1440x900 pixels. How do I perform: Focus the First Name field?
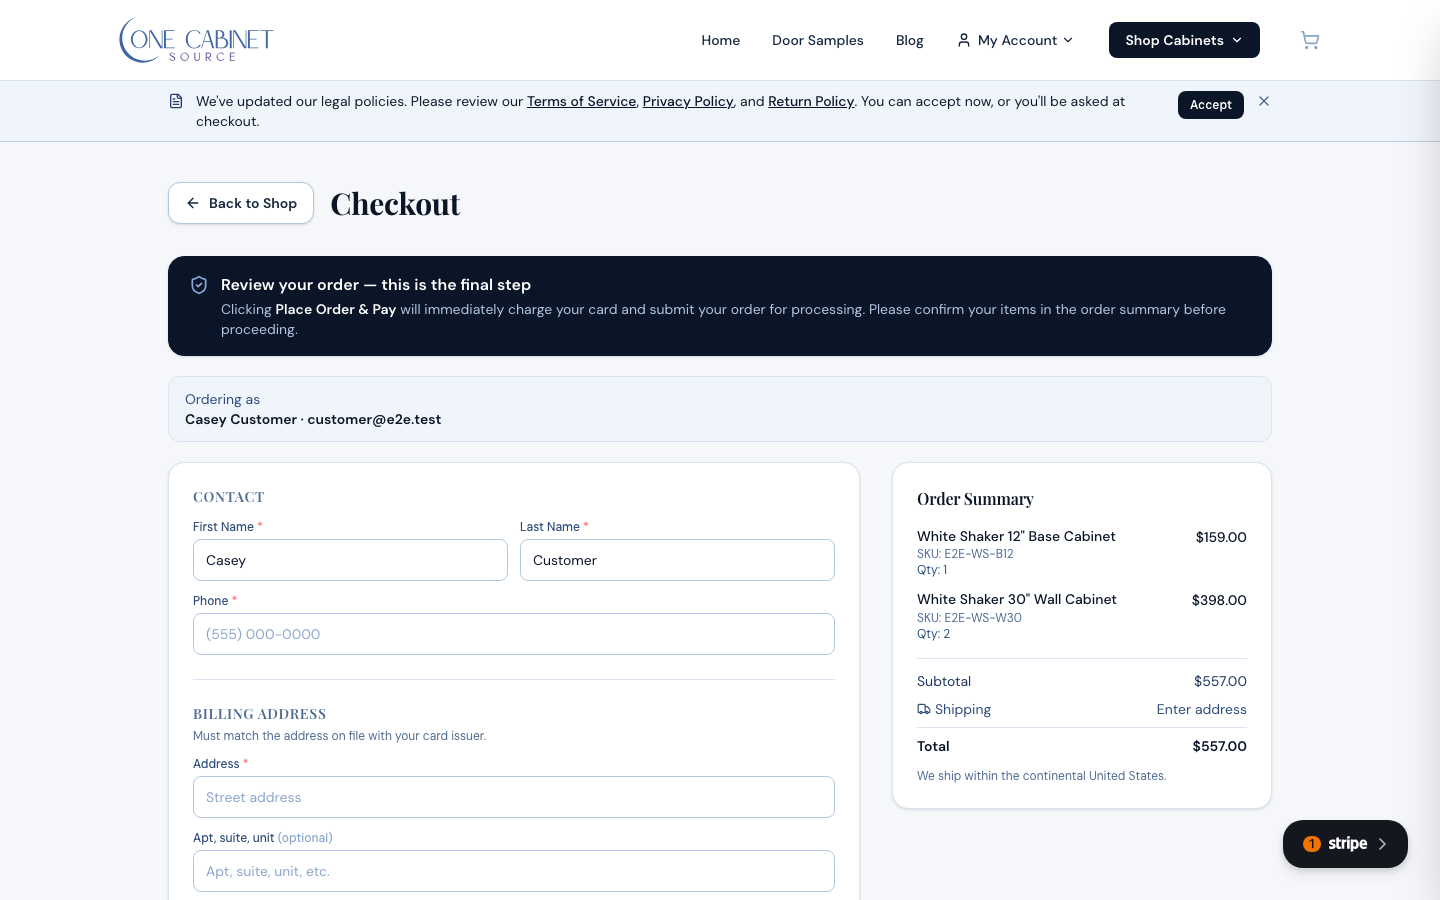(350, 560)
